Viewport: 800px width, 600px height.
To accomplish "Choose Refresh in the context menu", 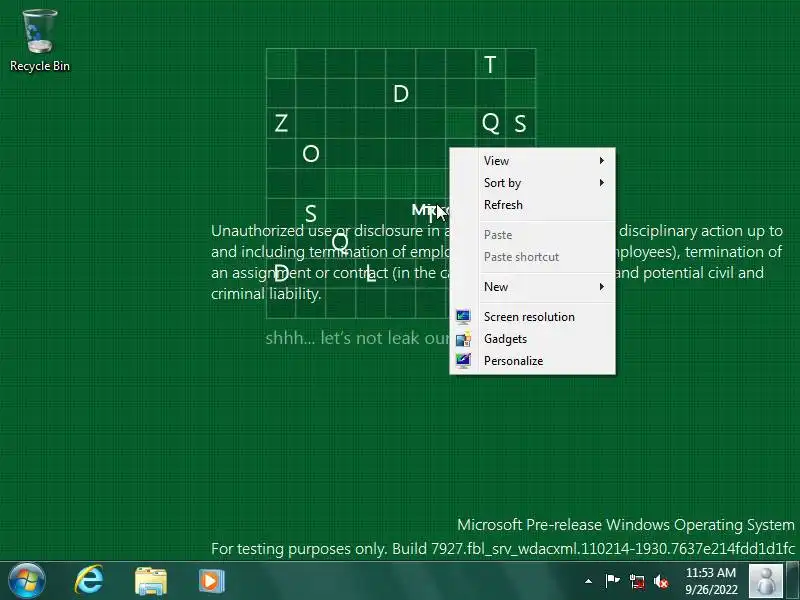I will click(533, 205).
